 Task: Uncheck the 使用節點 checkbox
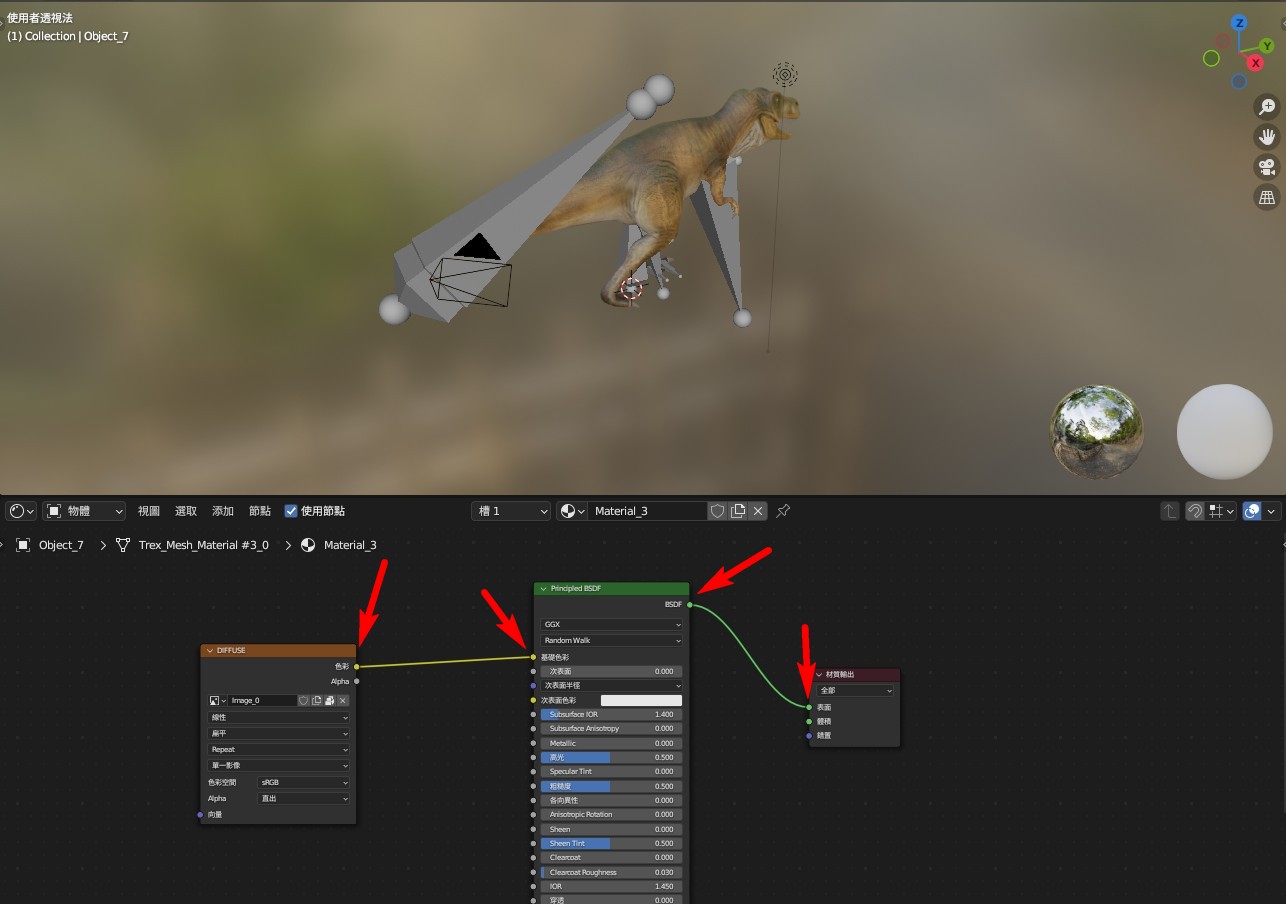291,511
